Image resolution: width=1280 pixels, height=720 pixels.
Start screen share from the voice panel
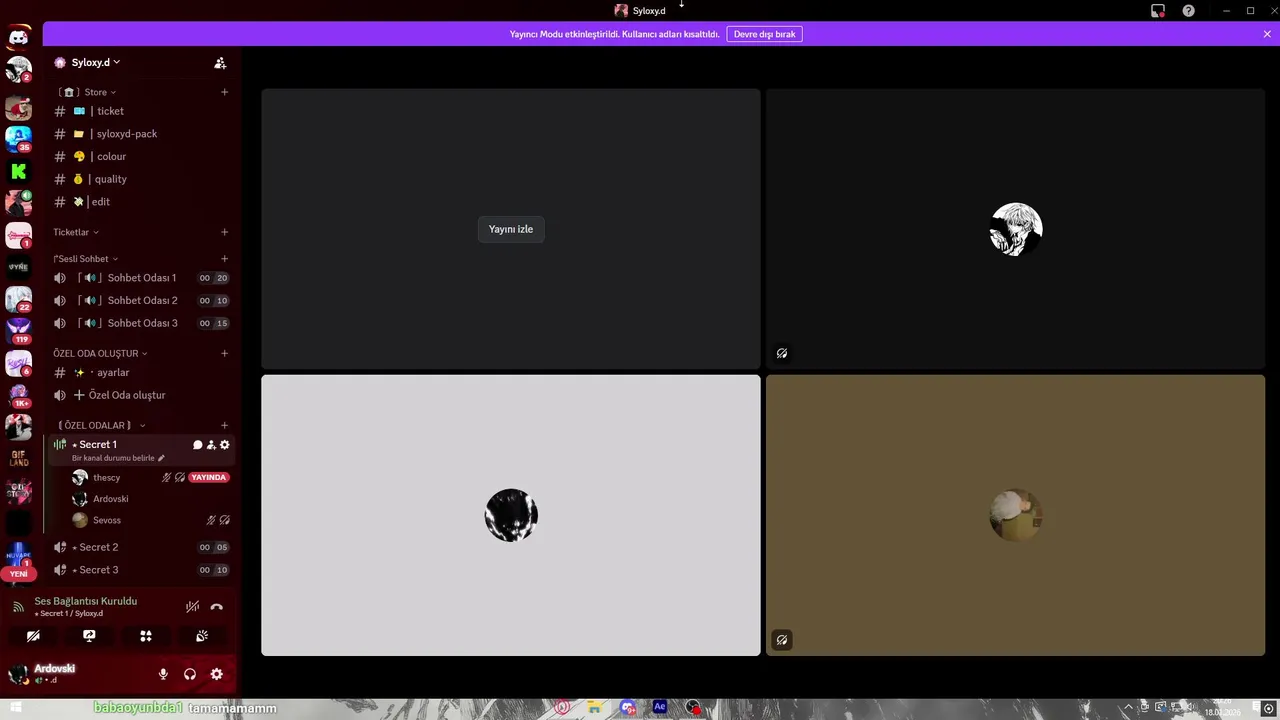tap(89, 636)
